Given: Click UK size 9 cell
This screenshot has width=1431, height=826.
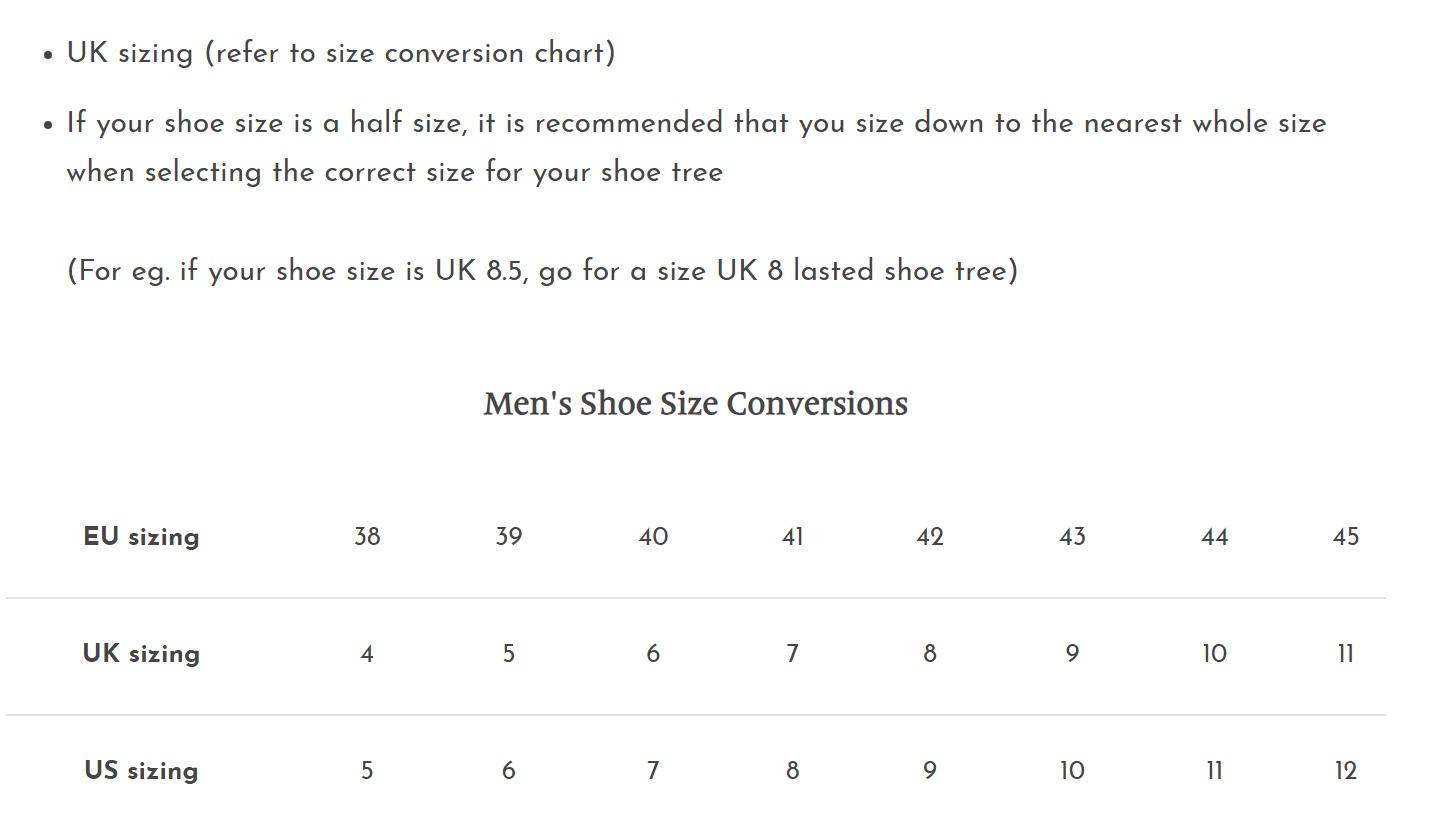Looking at the screenshot, I should (1072, 654).
